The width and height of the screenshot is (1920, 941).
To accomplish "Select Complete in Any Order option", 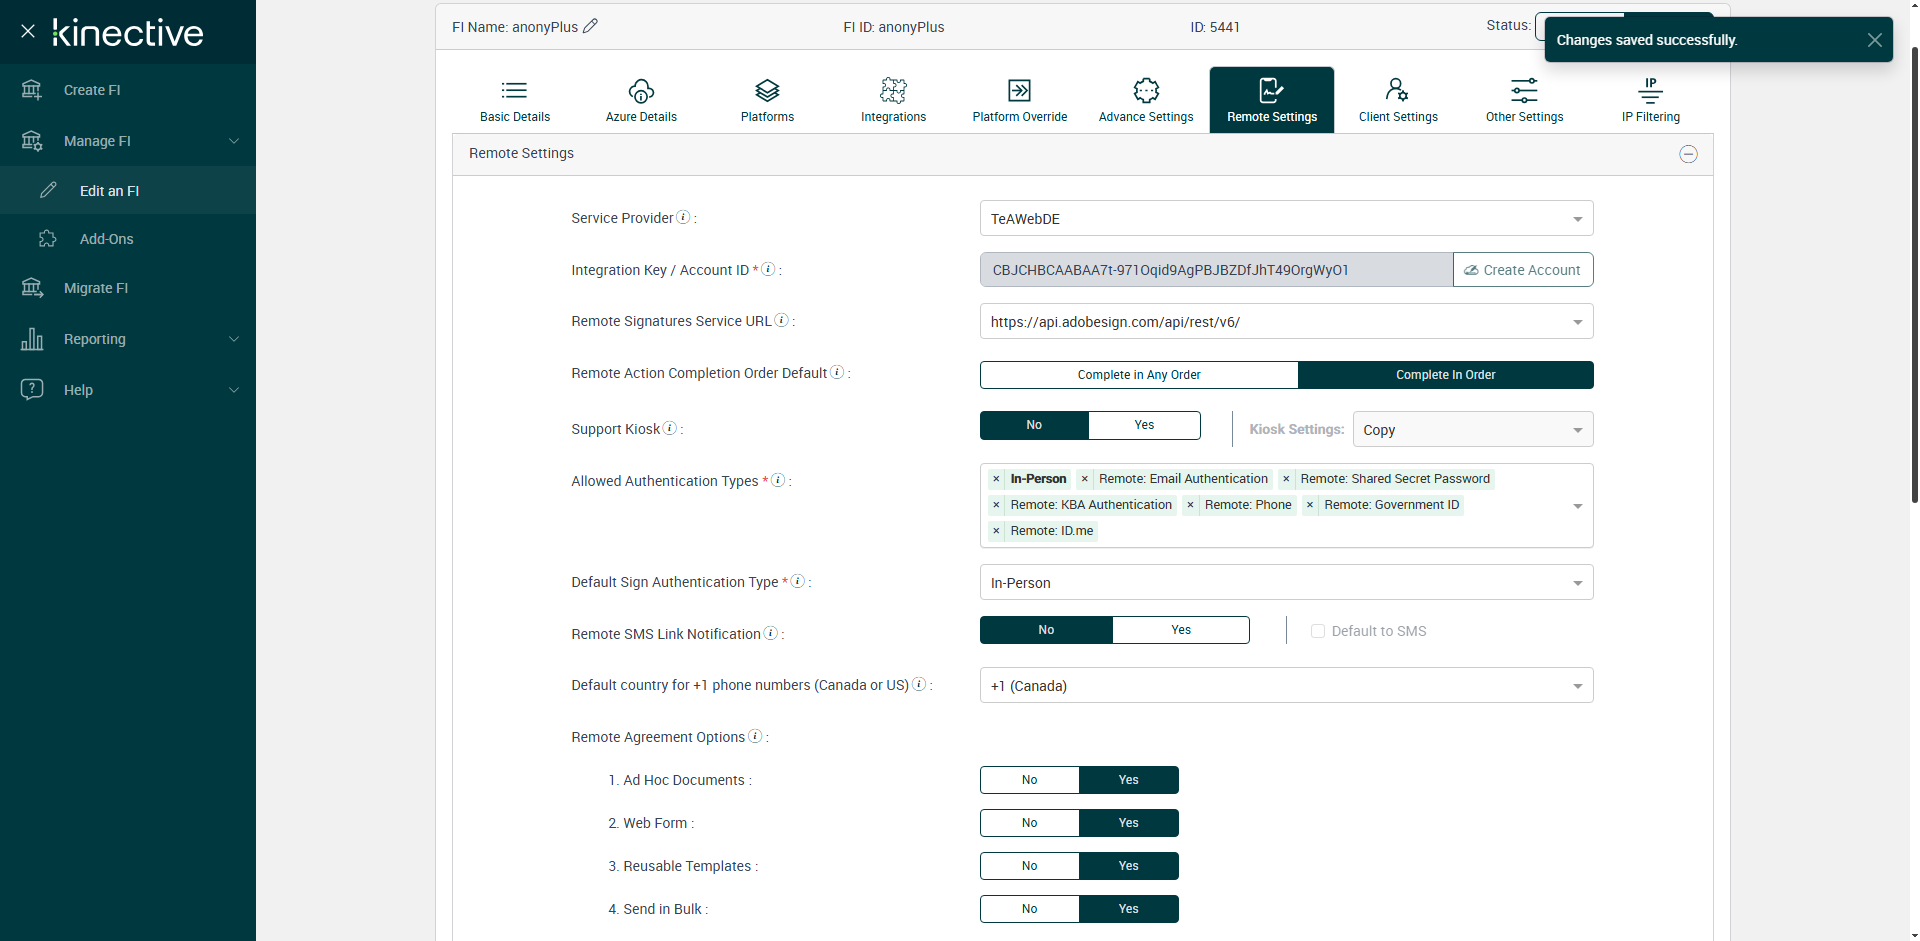I will click(x=1138, y=375).
